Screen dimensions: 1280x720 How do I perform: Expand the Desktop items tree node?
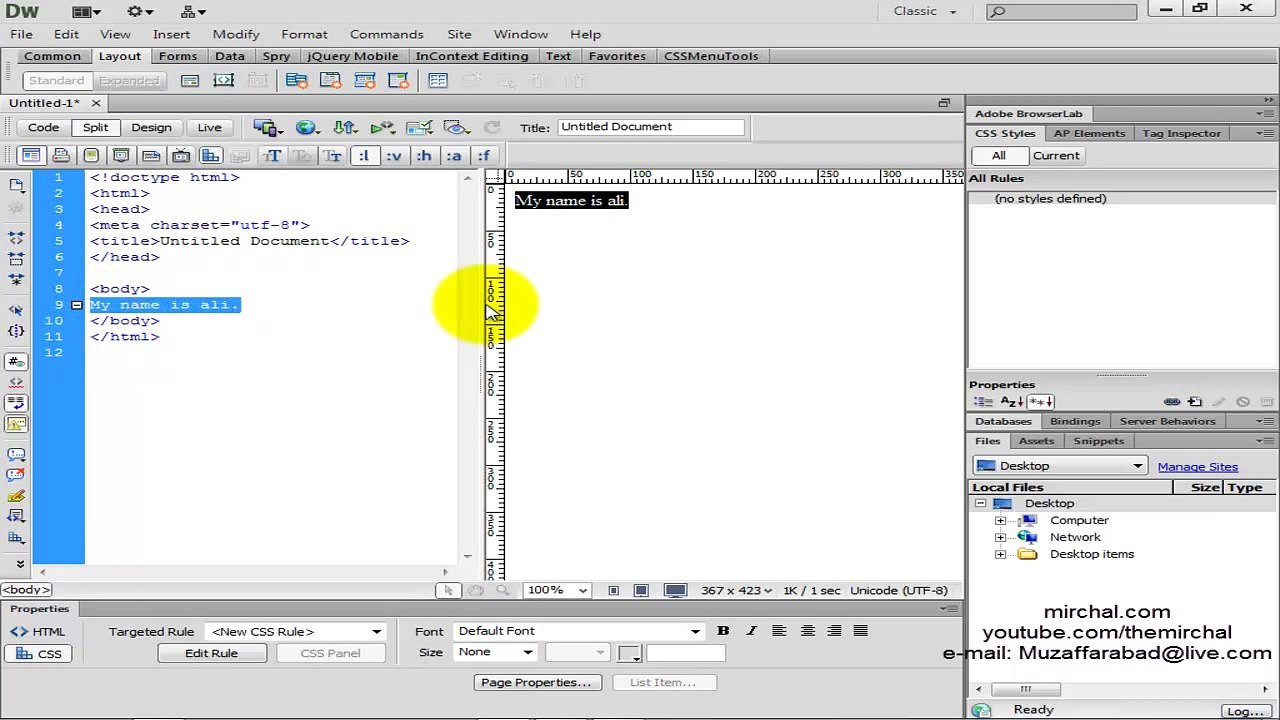(x=1000, y=555)
